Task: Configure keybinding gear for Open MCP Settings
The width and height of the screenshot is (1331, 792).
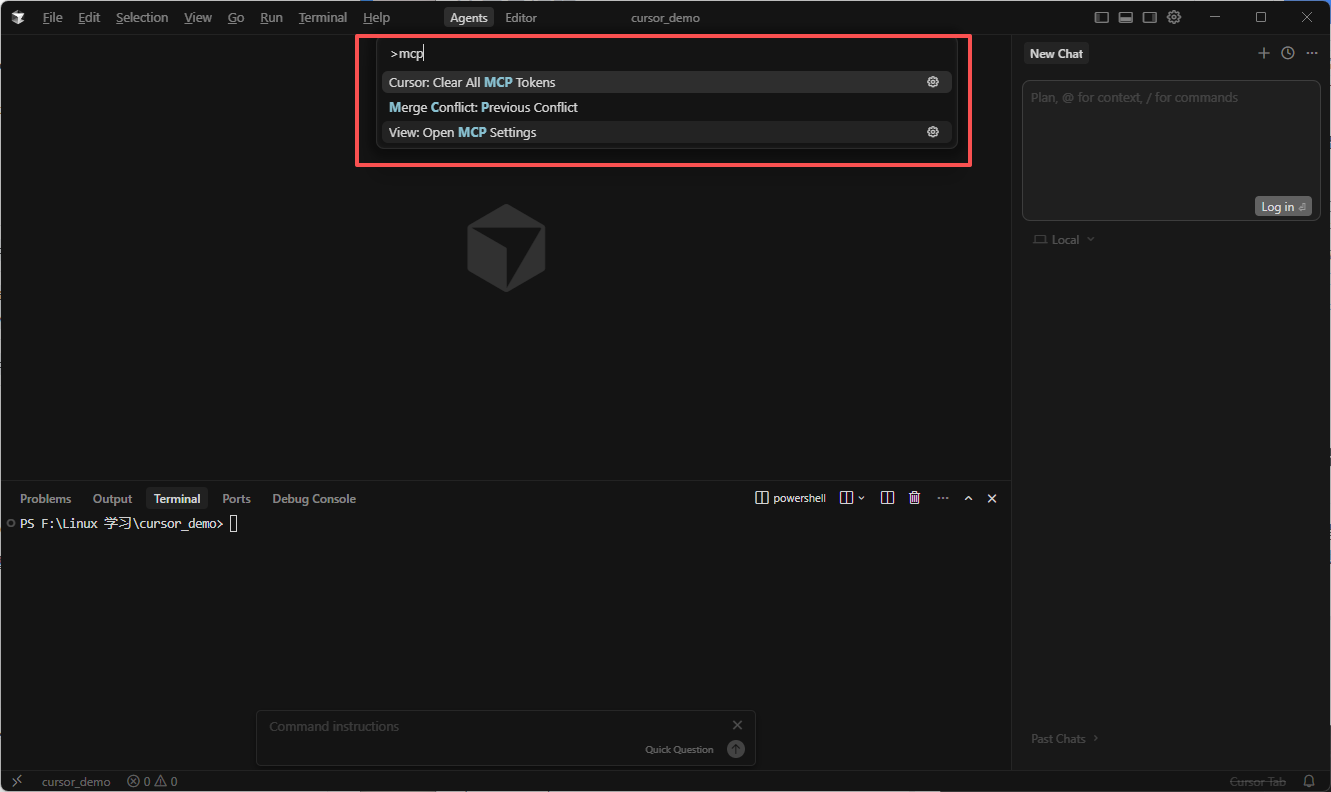Action: pos(933,132)
